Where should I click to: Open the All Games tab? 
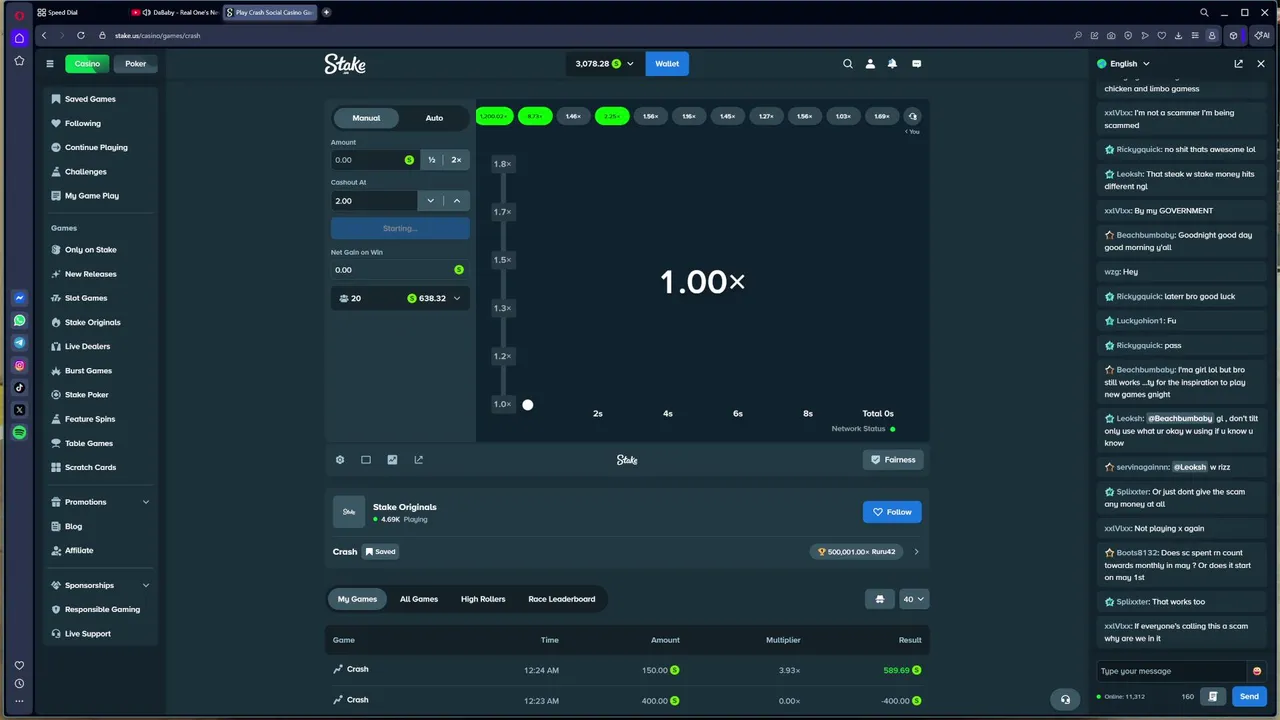coord(419,599)
